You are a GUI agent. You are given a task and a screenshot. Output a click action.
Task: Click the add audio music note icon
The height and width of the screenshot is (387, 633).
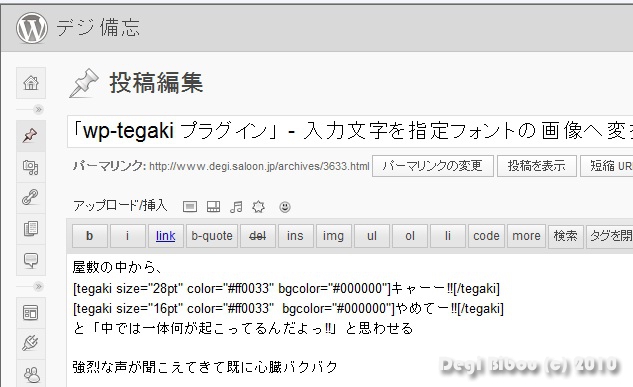(236, 207)
